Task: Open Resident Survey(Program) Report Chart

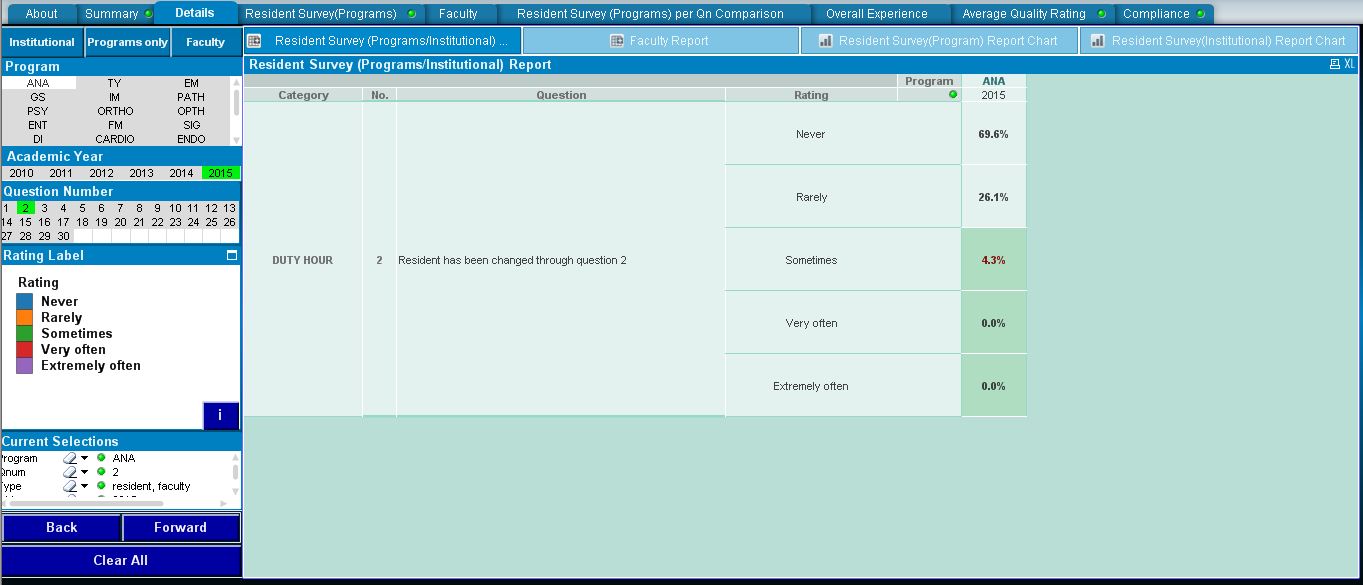Action: tap(938, 41)
